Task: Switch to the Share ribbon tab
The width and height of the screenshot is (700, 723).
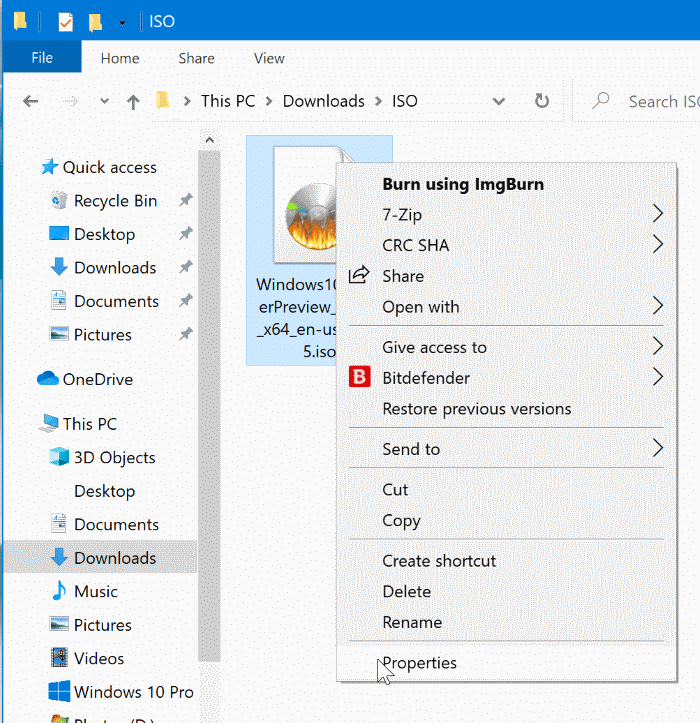Action: pyautogui.click(x=196, y=58)
